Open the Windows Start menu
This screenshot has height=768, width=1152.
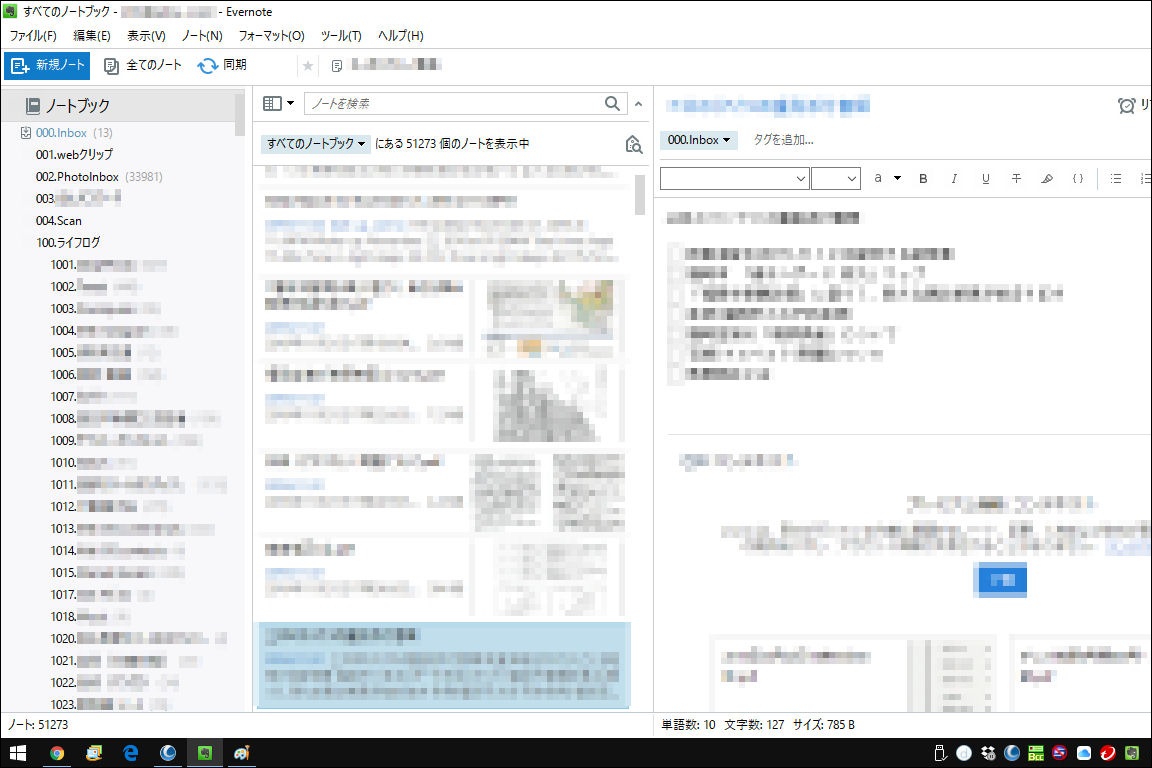pos(18,753)
